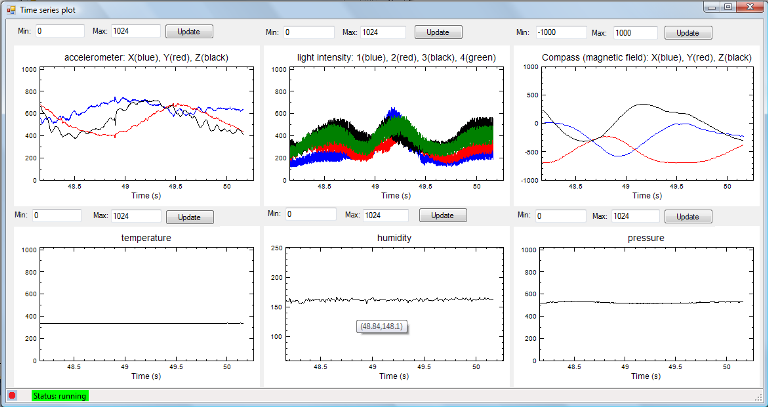Focus the Max field above the temperature plot

pyautogui.click(x=135, y=215)
